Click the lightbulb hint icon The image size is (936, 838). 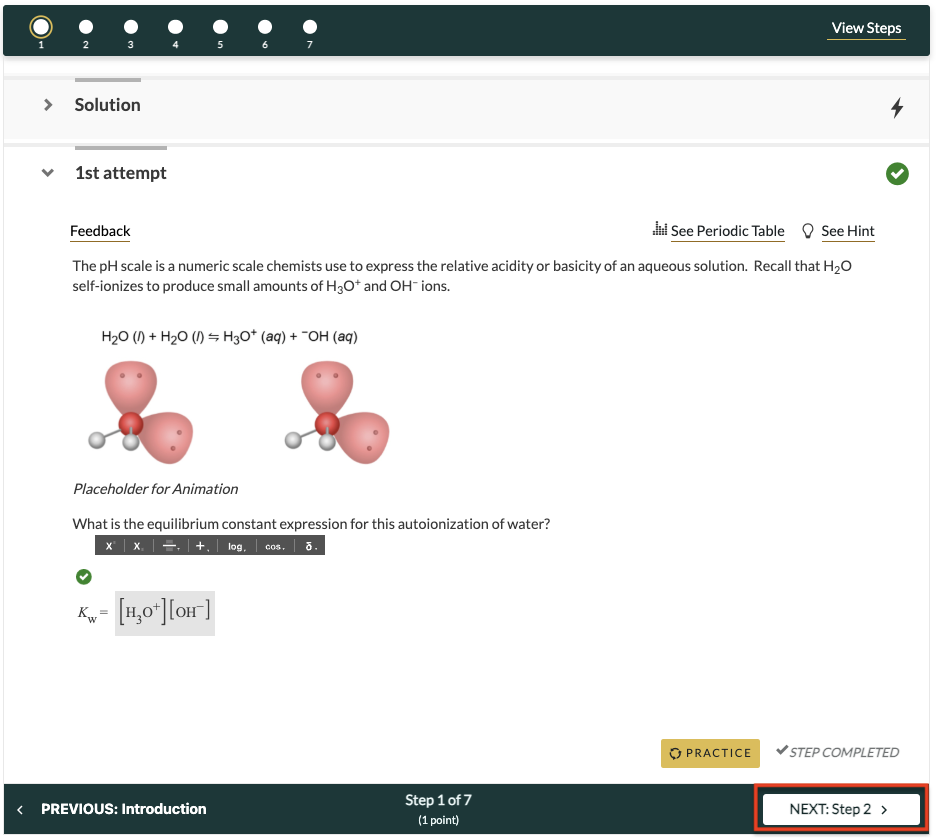tap(807, 231)
